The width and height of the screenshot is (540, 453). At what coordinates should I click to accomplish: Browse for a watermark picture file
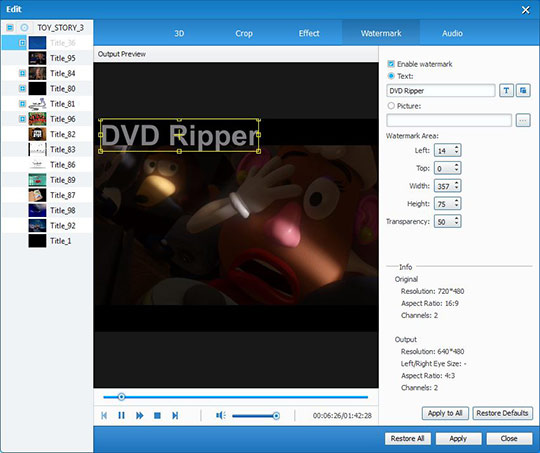coord(523,120)
